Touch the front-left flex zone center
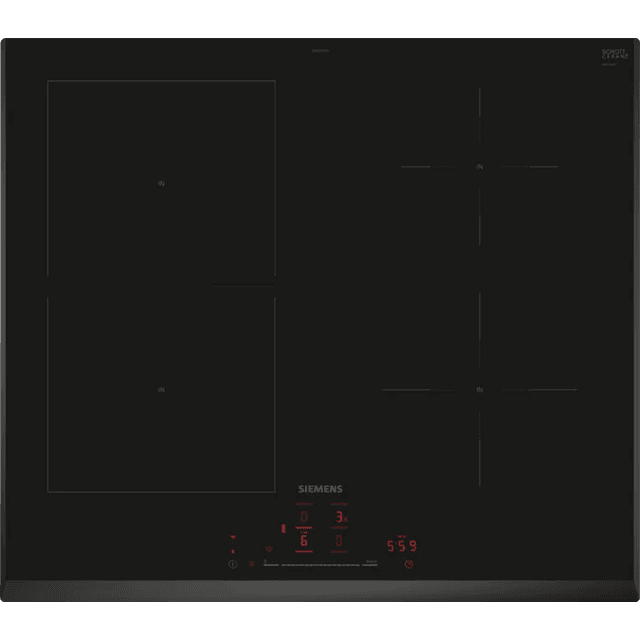Image resolution: width=640 pixels, height=640 pixels. pyautogui.click(x=161, y=388)
